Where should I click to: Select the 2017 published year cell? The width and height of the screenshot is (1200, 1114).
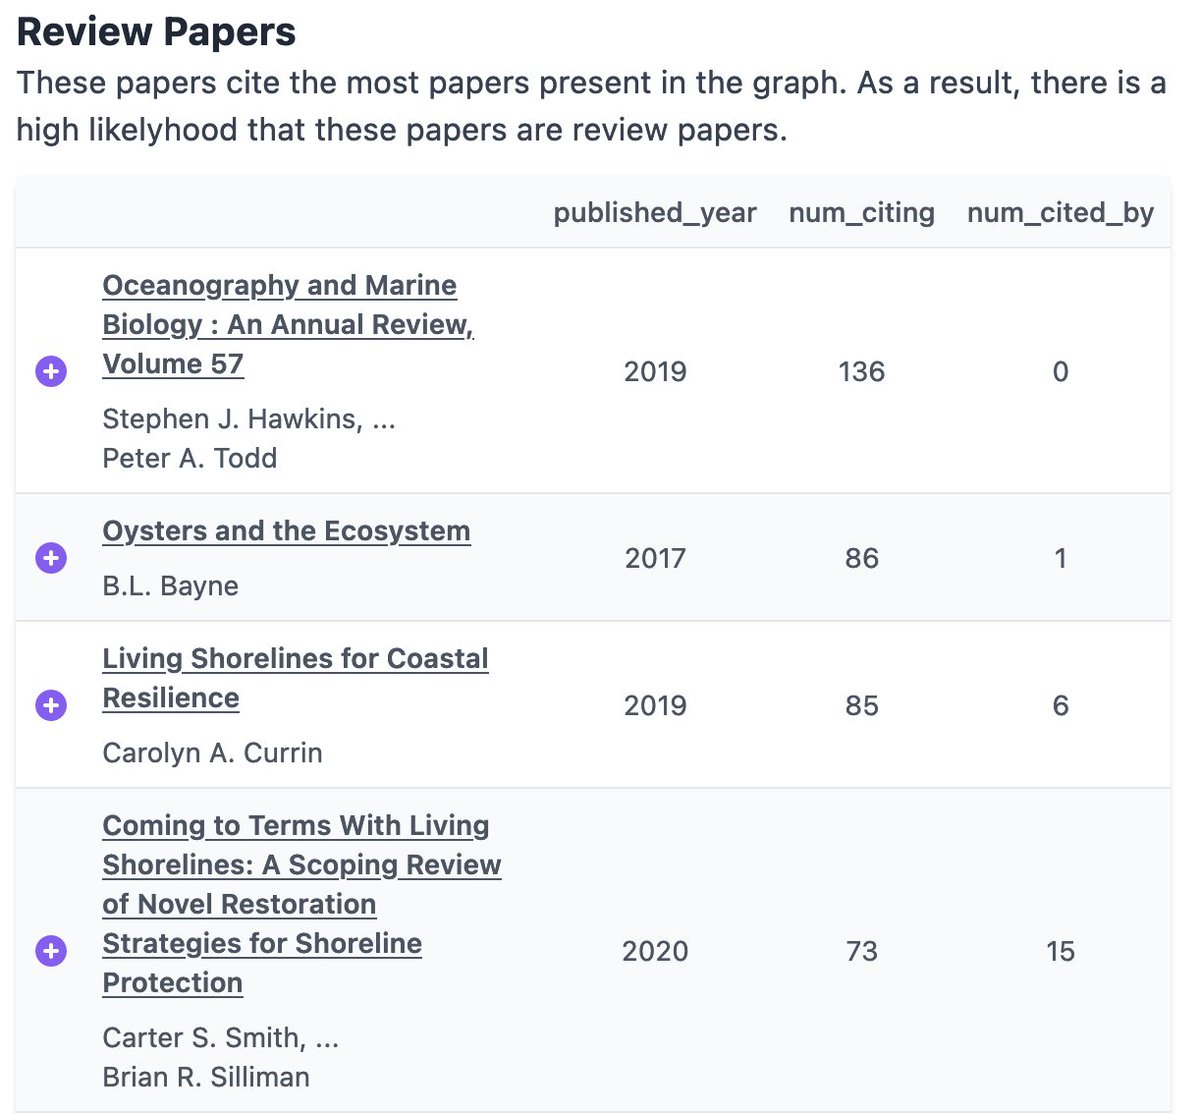click(655, 558)
